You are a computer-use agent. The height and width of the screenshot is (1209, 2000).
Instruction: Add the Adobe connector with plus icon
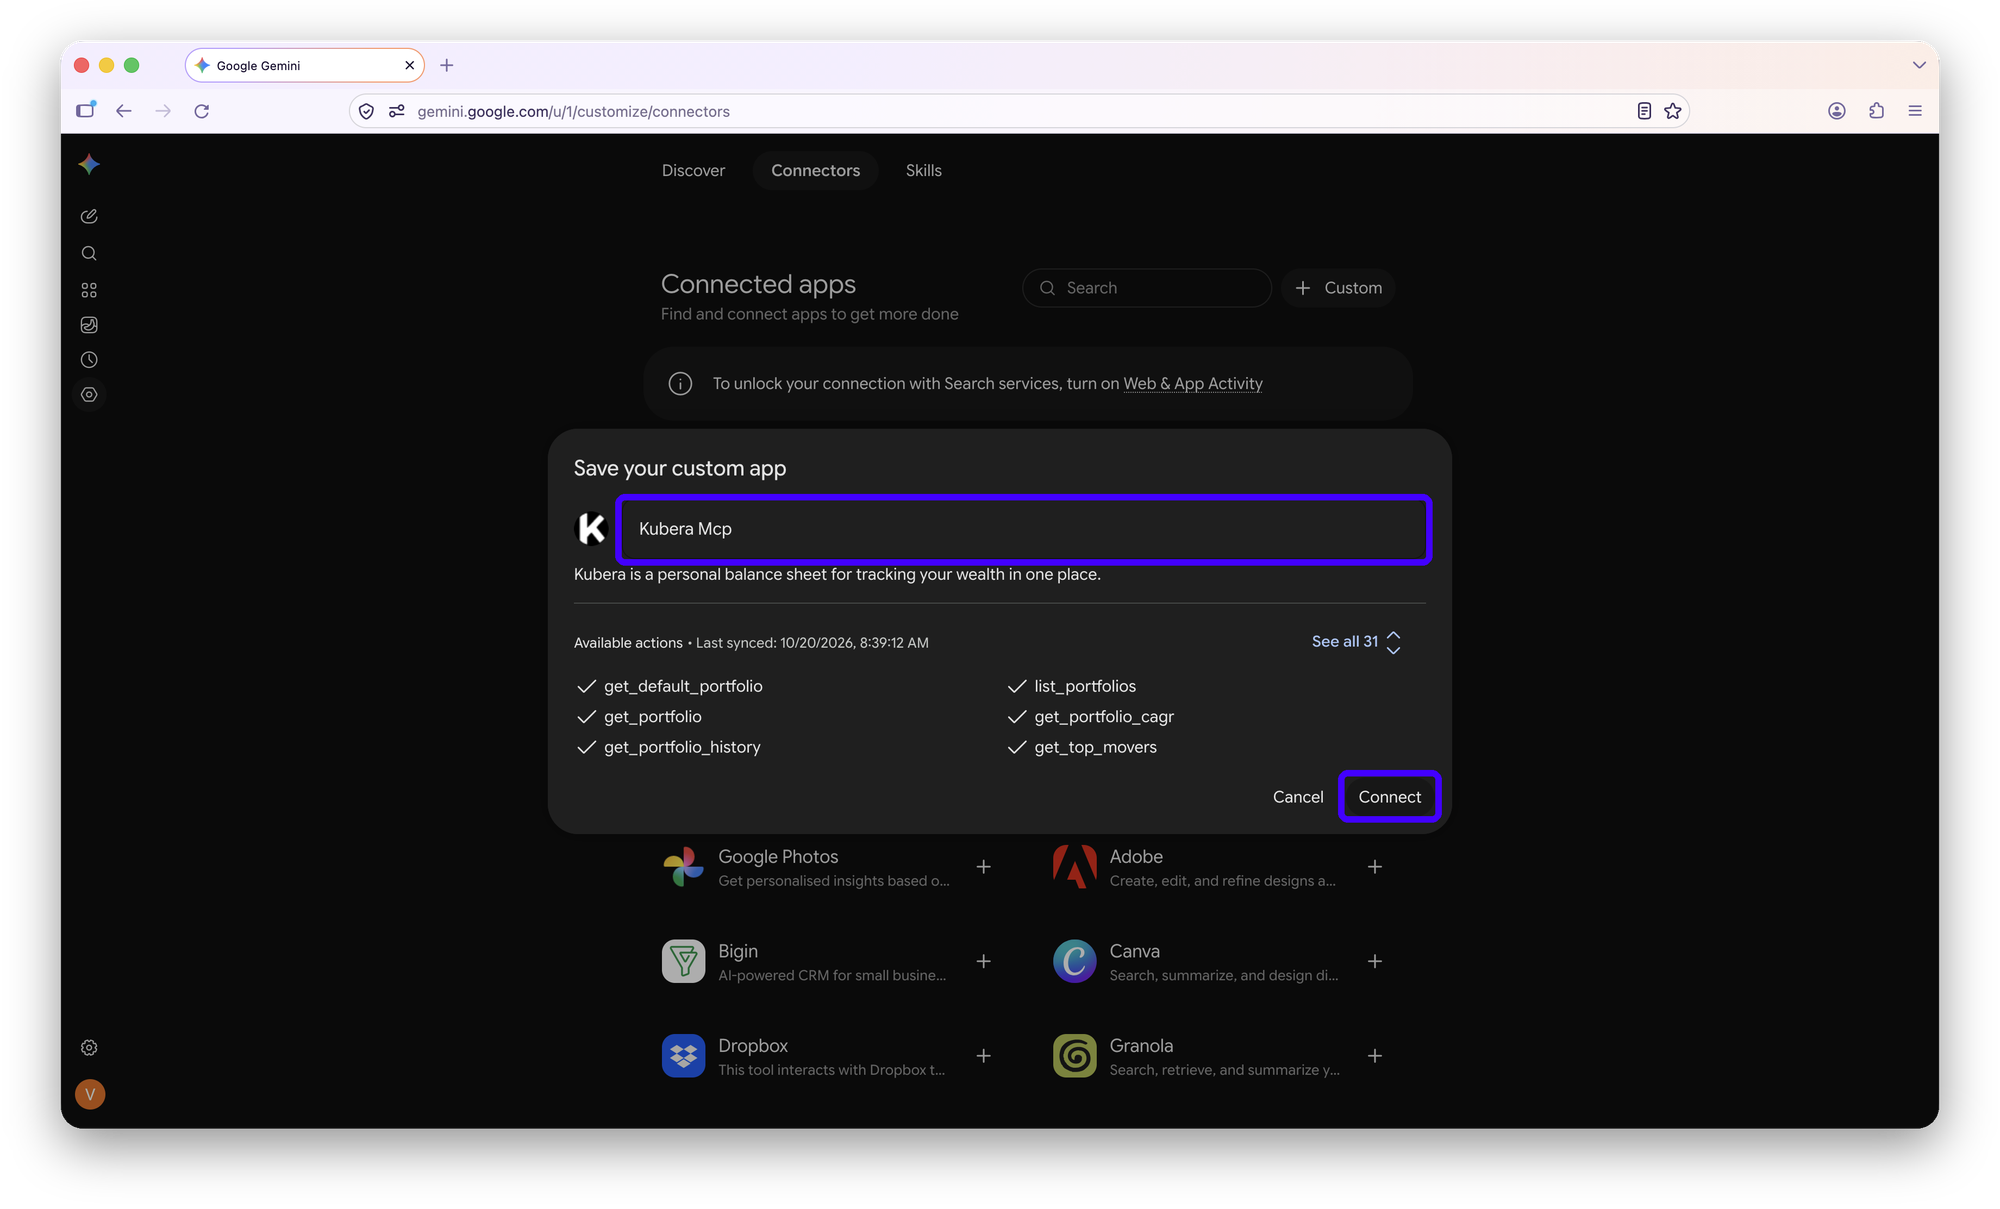tap(1375, 867)
